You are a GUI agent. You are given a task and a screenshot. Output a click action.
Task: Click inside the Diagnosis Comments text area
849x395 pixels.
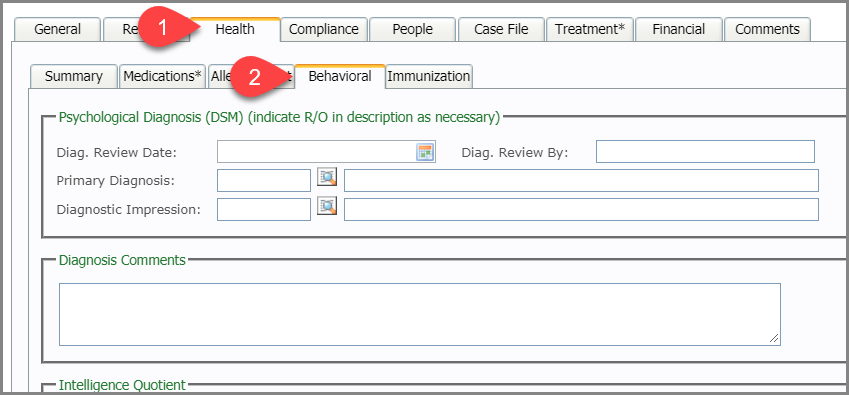[420, 314]
